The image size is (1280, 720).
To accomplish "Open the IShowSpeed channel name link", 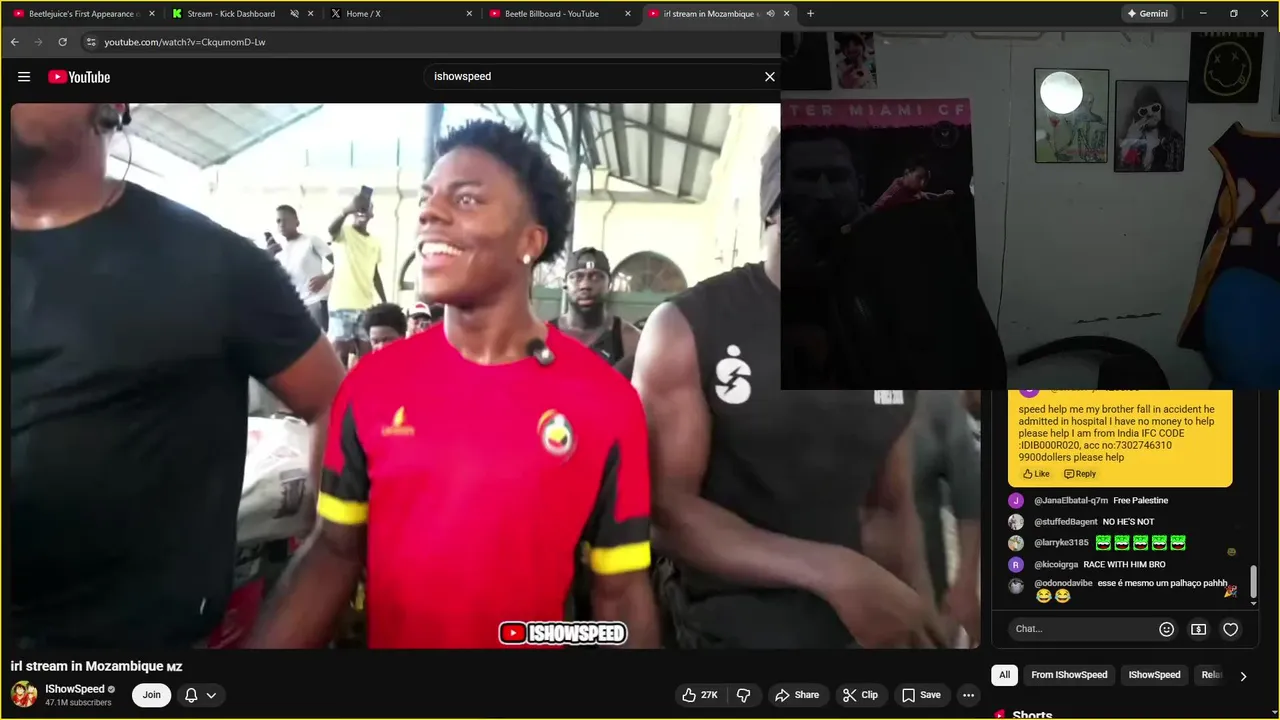I will pyautogui.click(x=75, y=689).
